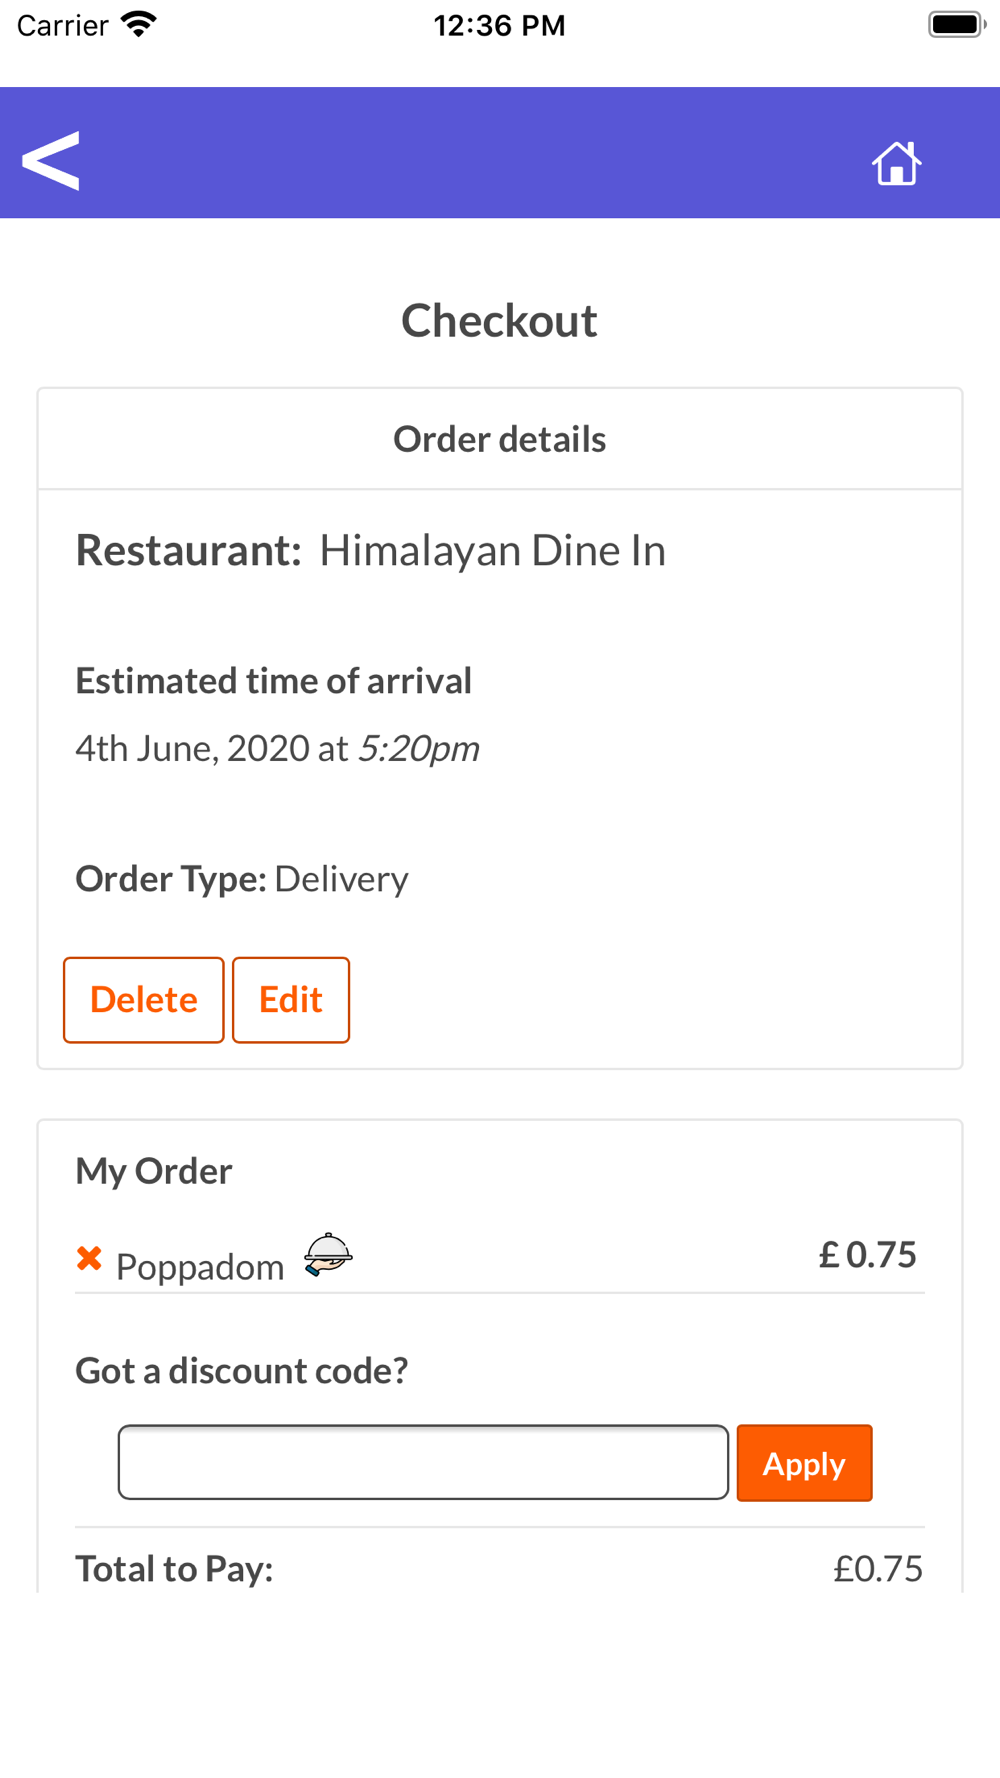Tap the My Order heading

(x=154, y=1171)
